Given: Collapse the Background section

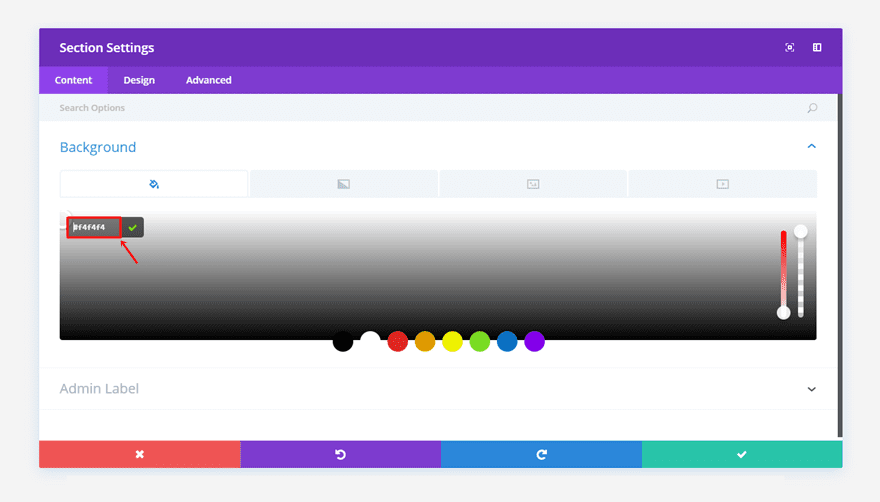Looking at the screenshot, I should [x=812, y=147].
